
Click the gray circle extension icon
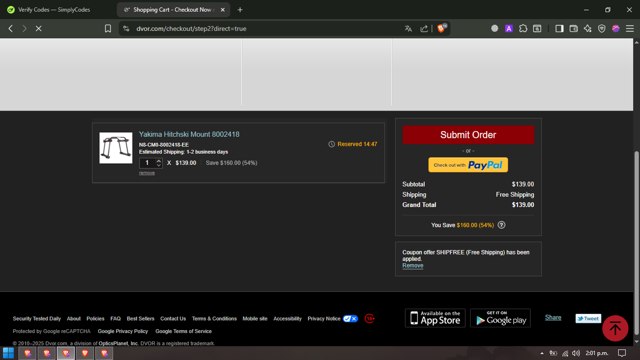click(495, 29)
